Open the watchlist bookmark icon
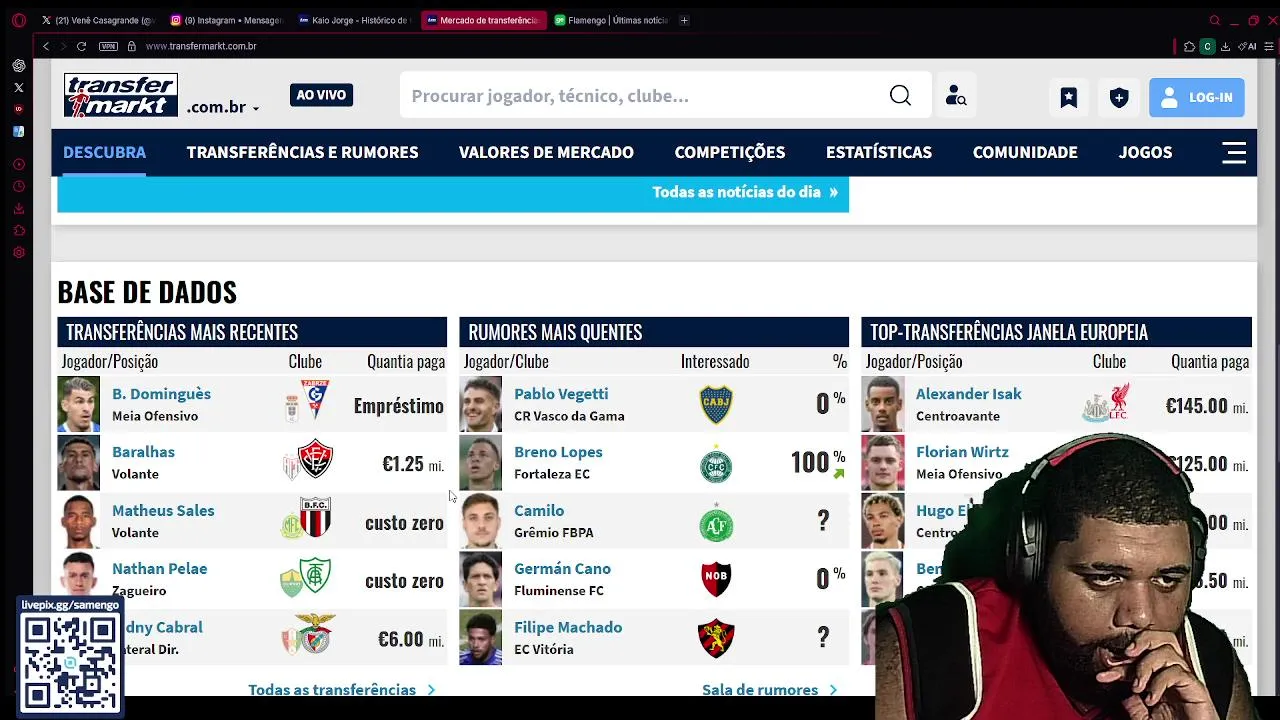The image size is (1280, 720). (1069, 97)
